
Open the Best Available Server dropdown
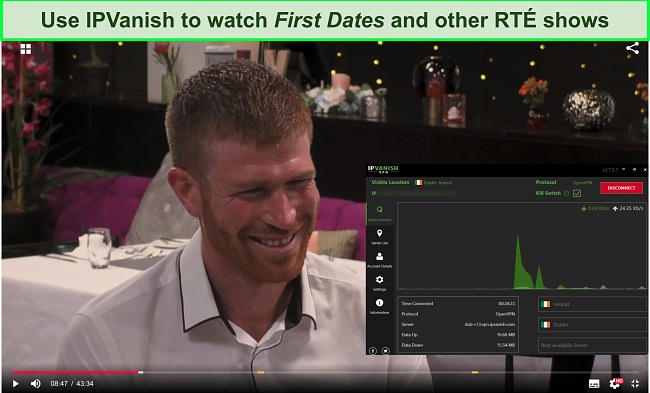pos(592,345)
